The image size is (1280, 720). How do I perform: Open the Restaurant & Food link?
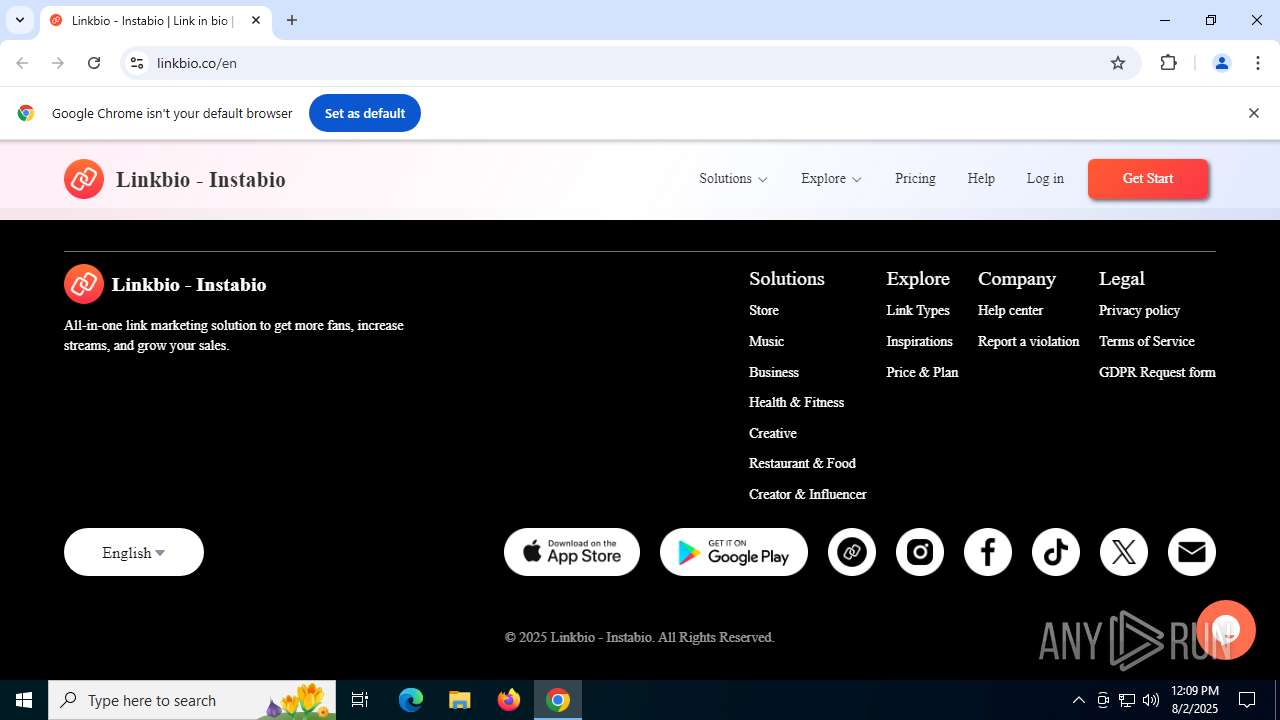pos(802,463)
